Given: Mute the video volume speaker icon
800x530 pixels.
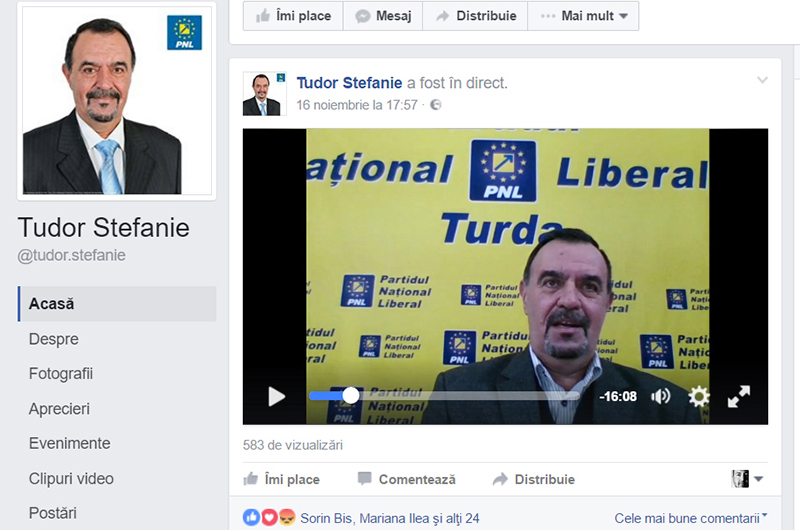Looking at the screenshot, I should point(661,396).
